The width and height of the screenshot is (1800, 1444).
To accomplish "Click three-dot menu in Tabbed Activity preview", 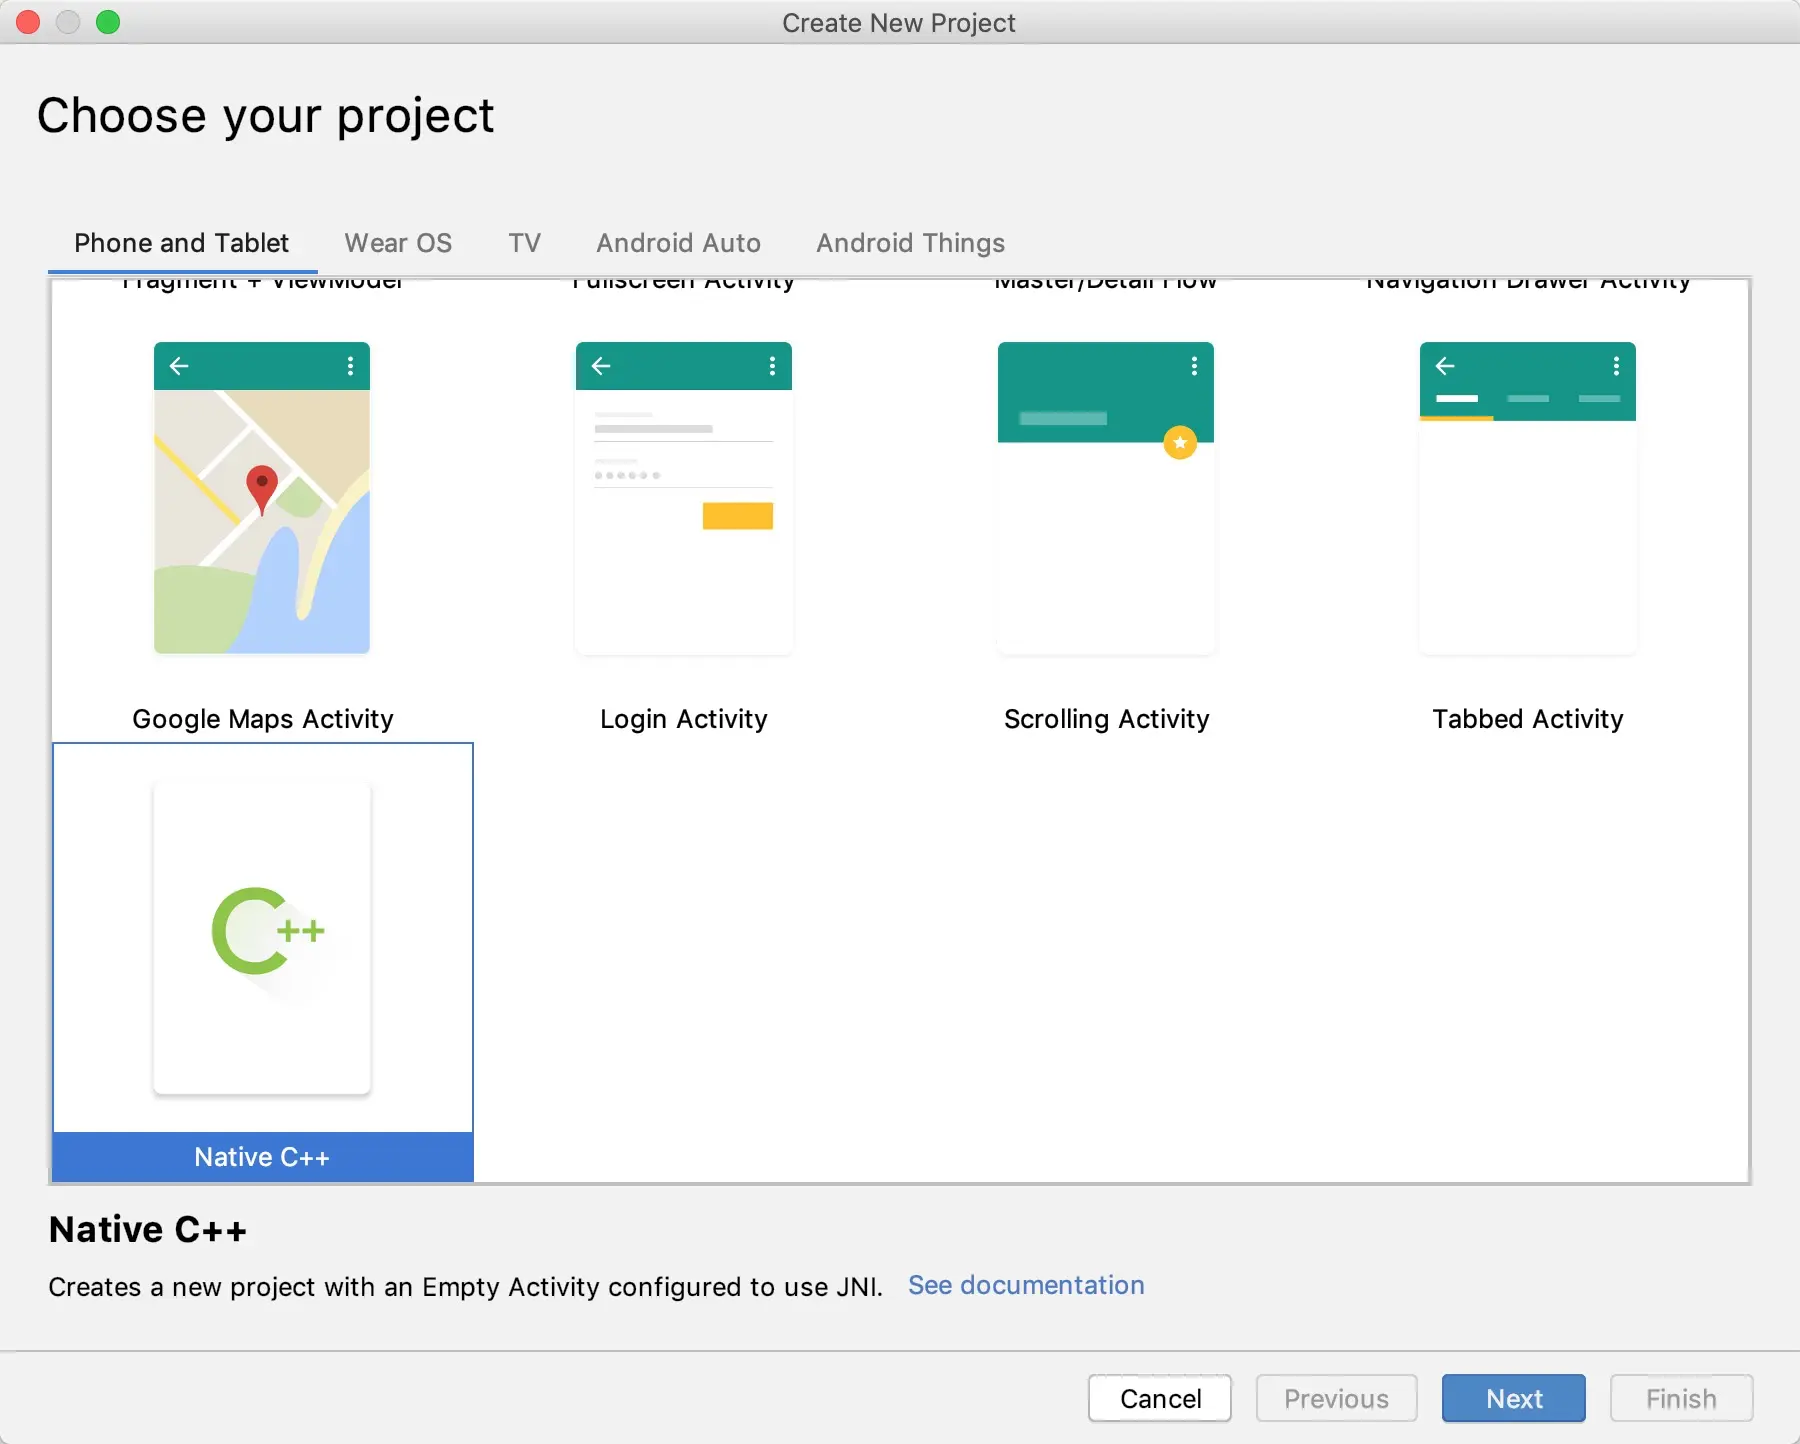I will (x=1616, y=366).
